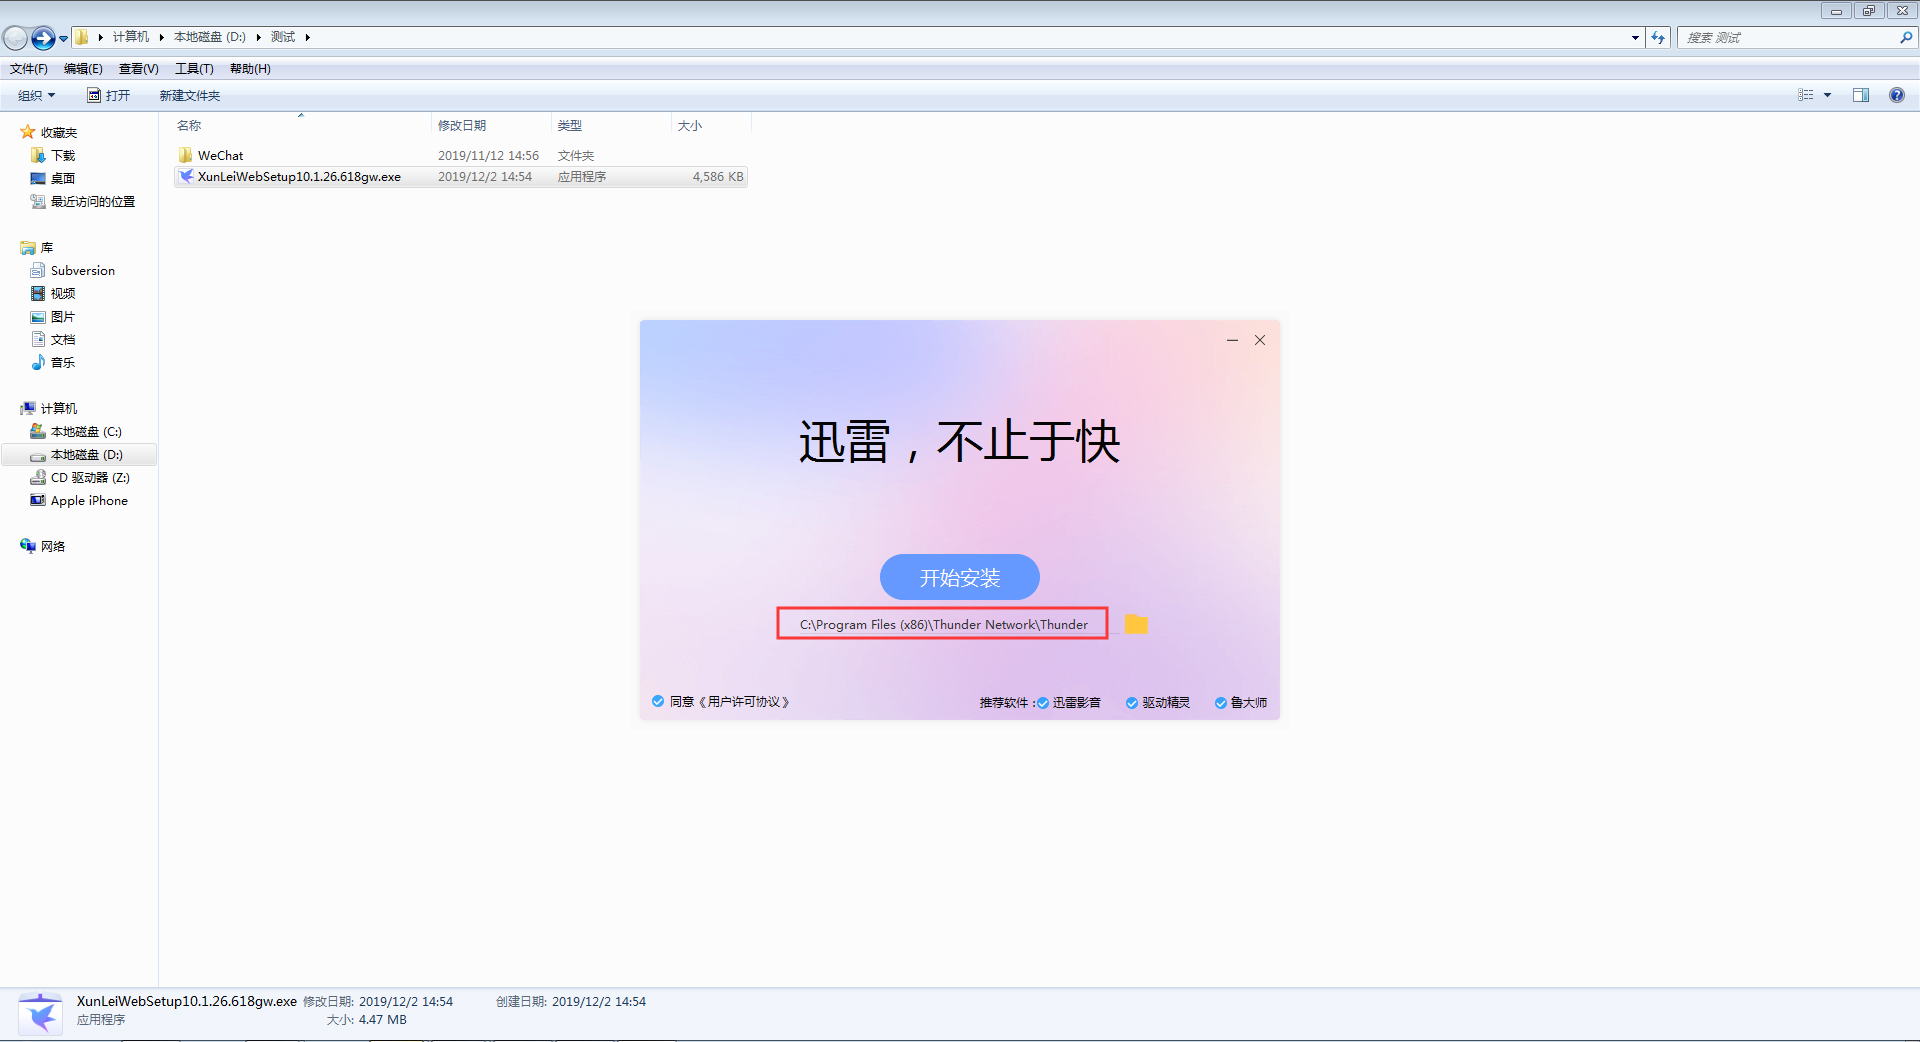Disable the 迅雷影音 recommended software checkbox

coord(1042,702)
